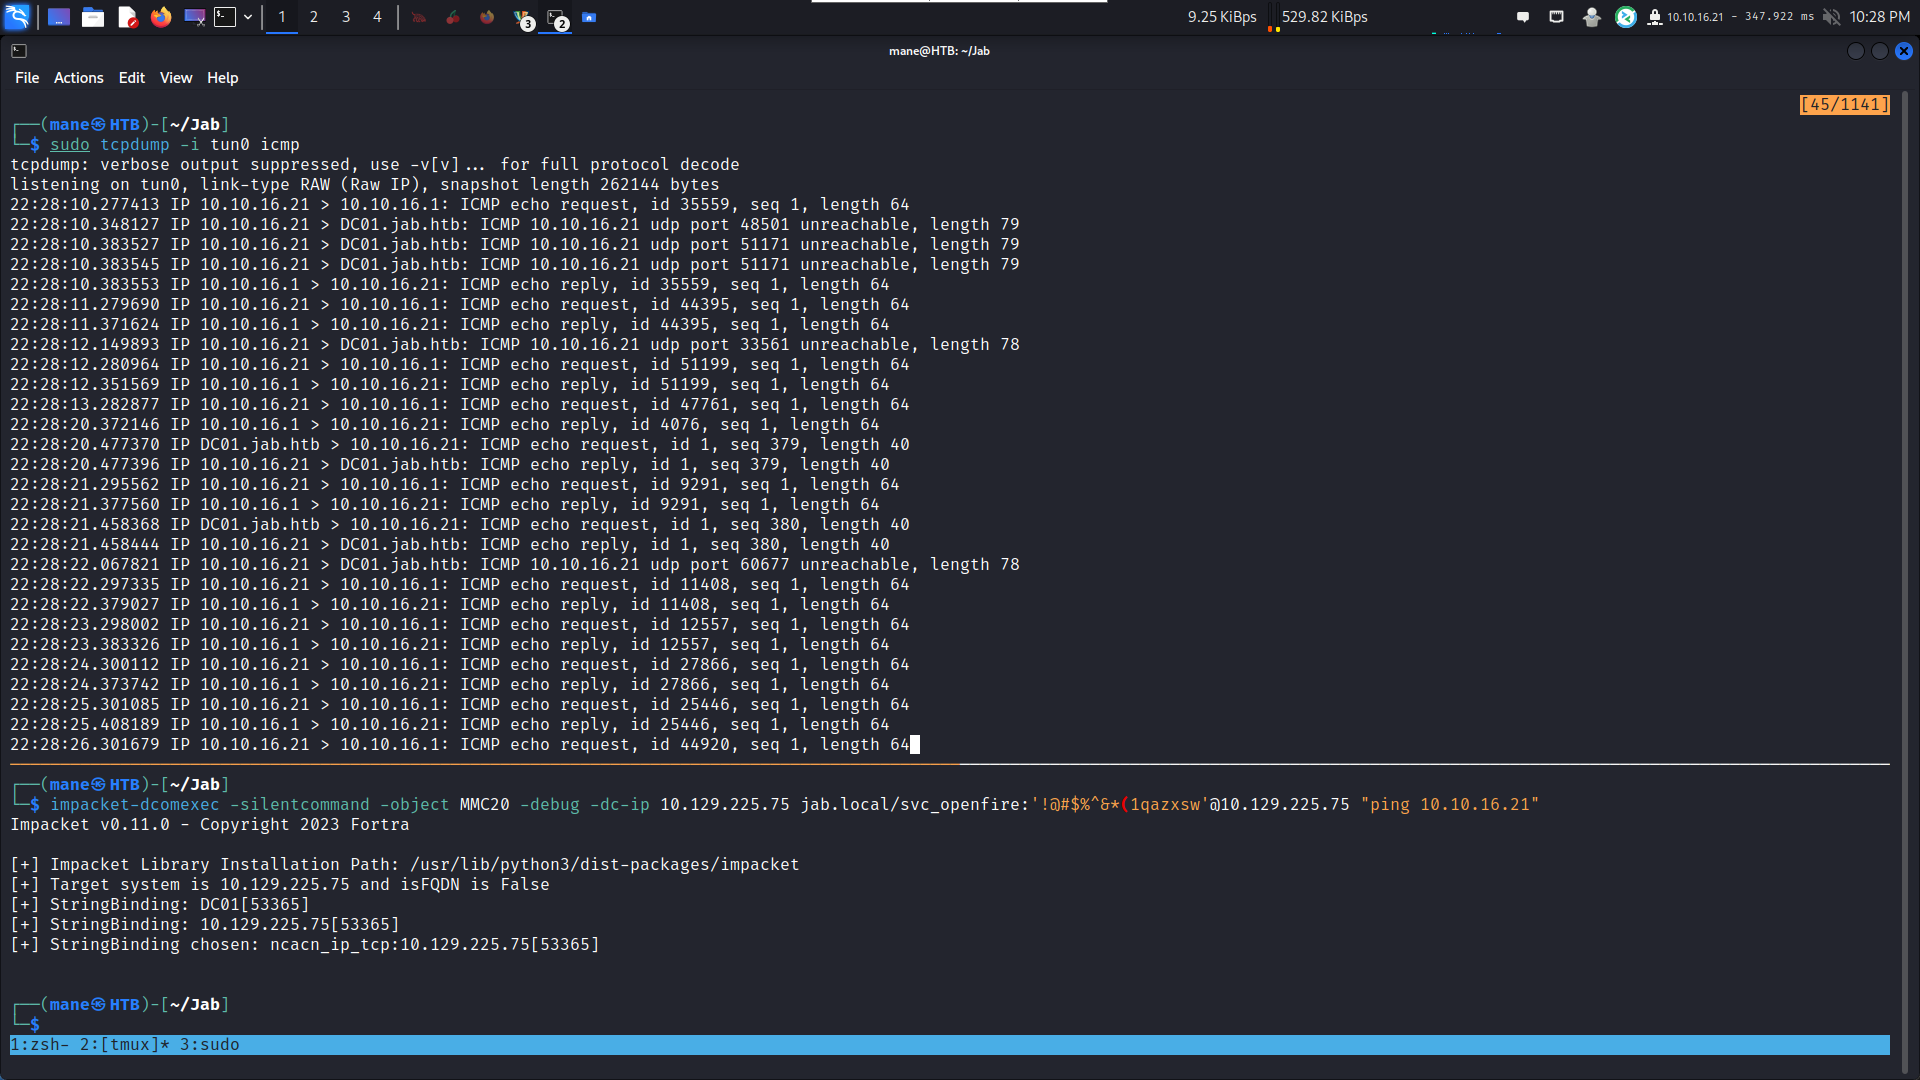The height and width of the screenshot is (1080, 1920).
Task: Select the running Firefox taskbar window
Action: [487, 17]
